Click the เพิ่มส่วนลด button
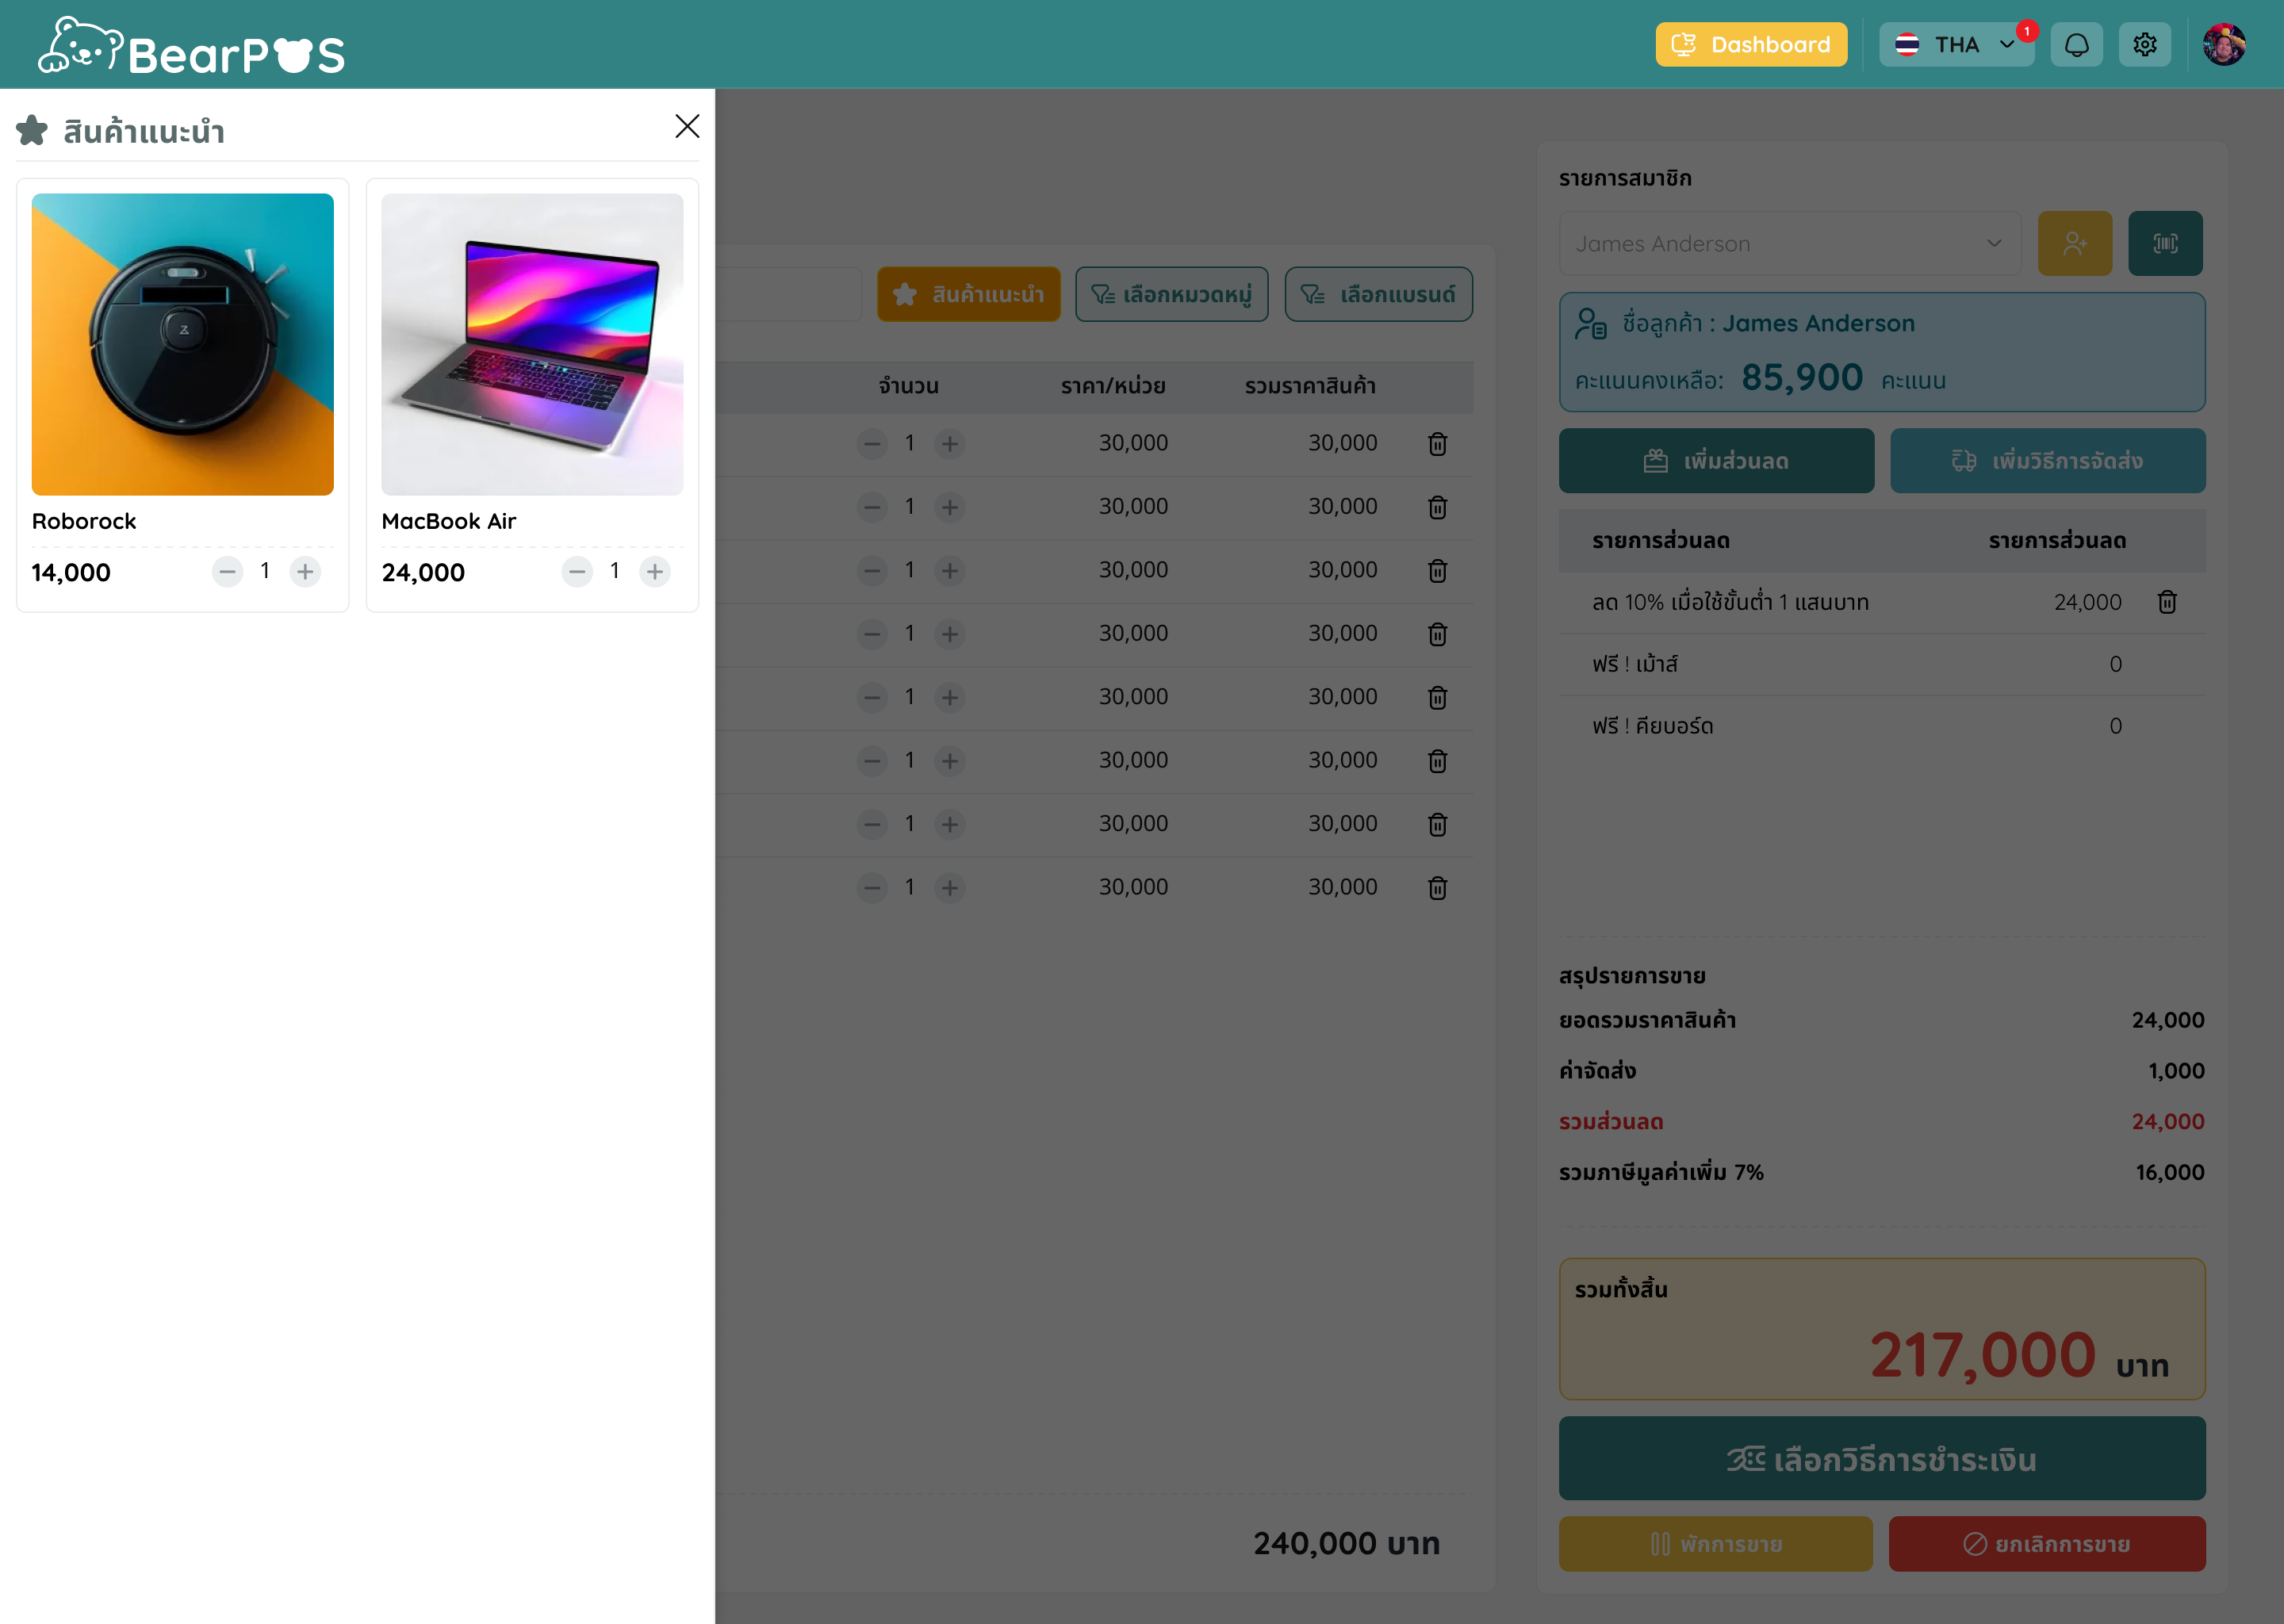Screen dimensions: 2284x1624 [x=1716, y=461]
